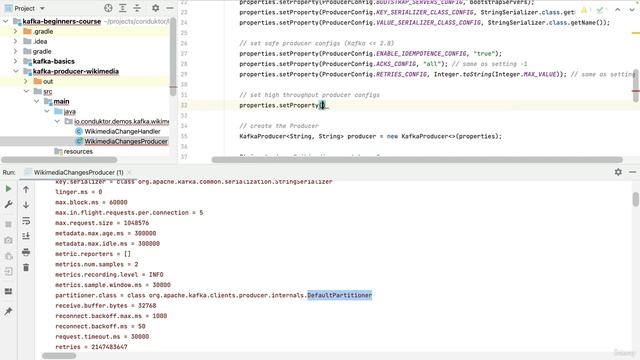Click the Exit icon in Run sidebar

8,271
